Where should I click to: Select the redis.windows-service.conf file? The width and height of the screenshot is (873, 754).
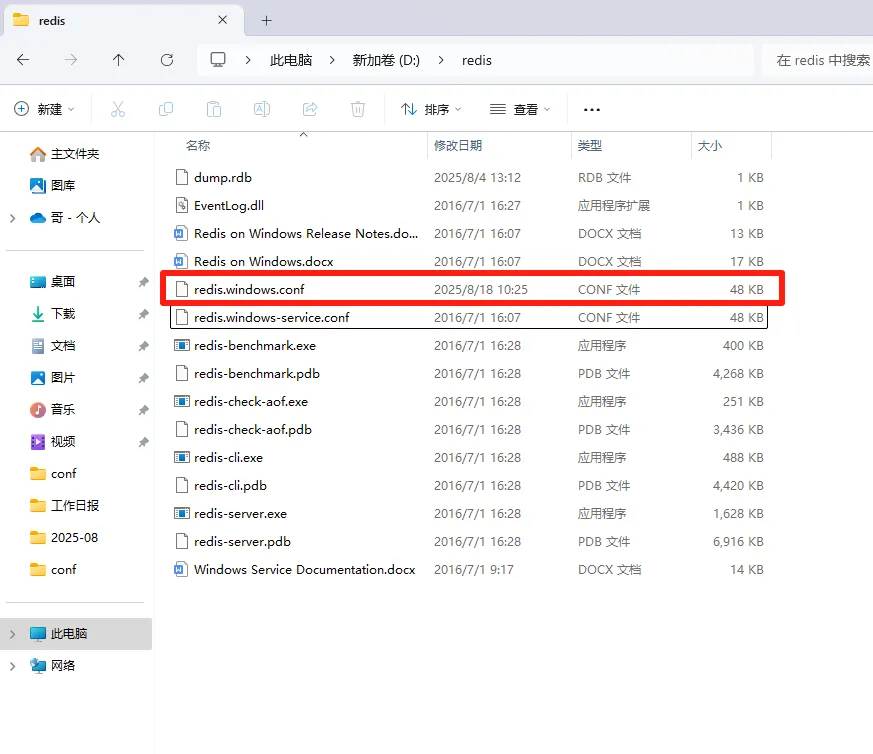pyautogui.click(x=469, y=317)
